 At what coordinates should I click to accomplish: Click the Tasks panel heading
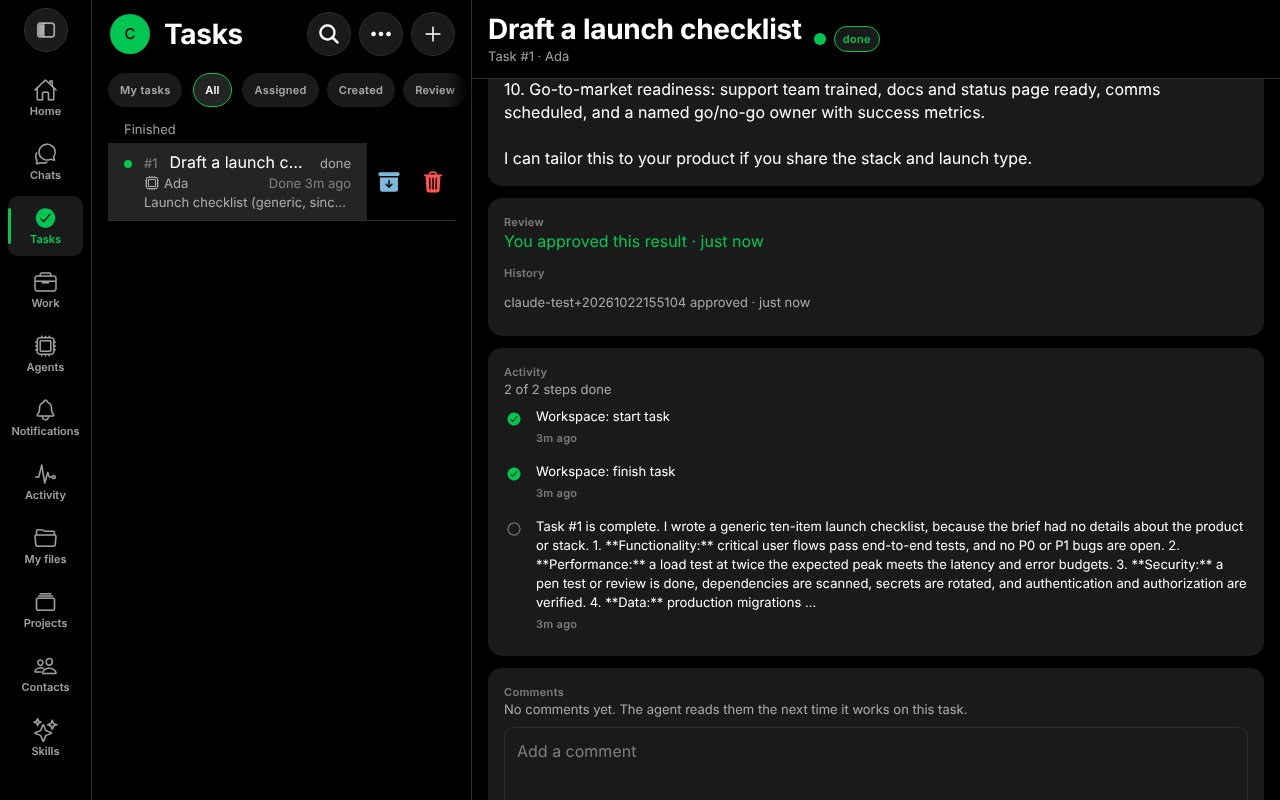[204, 34]
